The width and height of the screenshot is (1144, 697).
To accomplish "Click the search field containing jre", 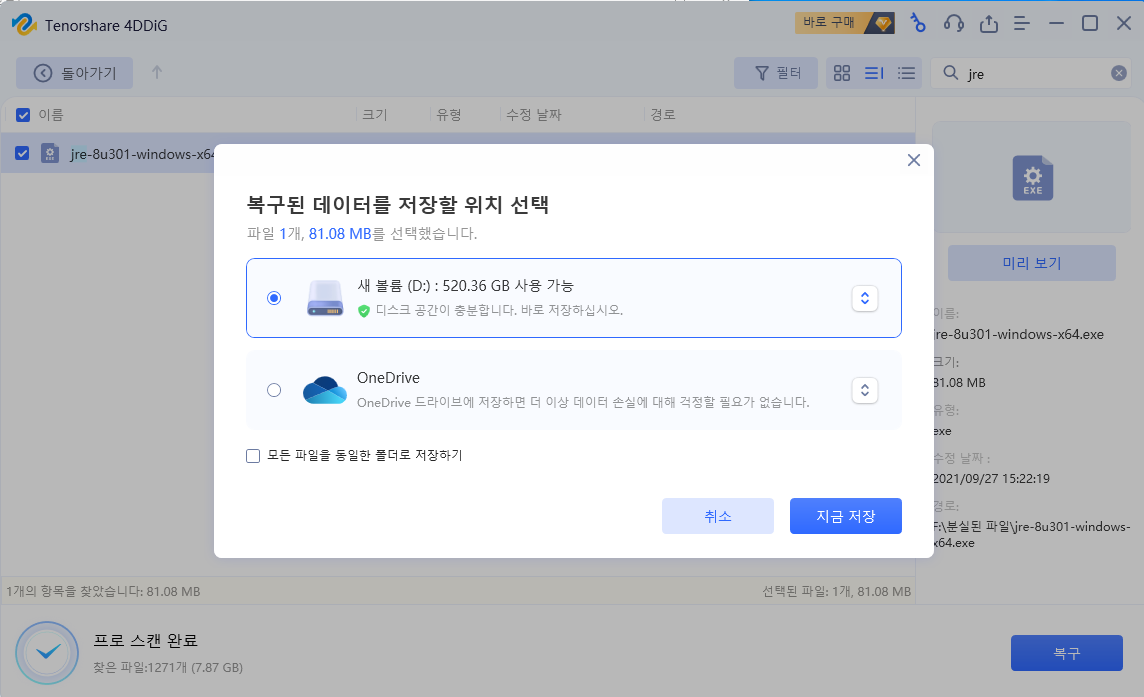I will [1032, 73].
